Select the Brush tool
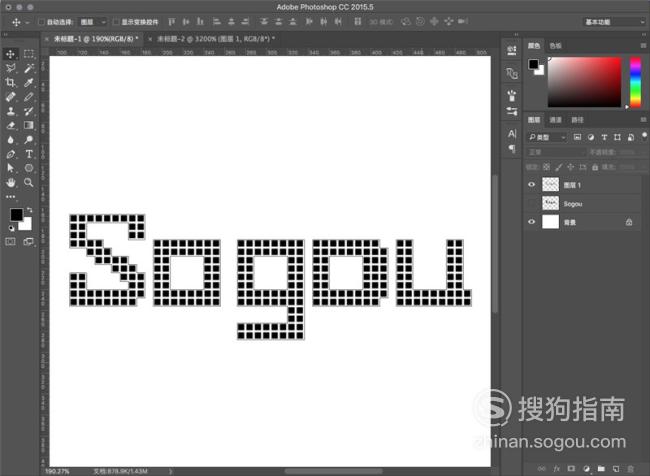The width and height of the screenshot is (650, 476). coord(29,97)
